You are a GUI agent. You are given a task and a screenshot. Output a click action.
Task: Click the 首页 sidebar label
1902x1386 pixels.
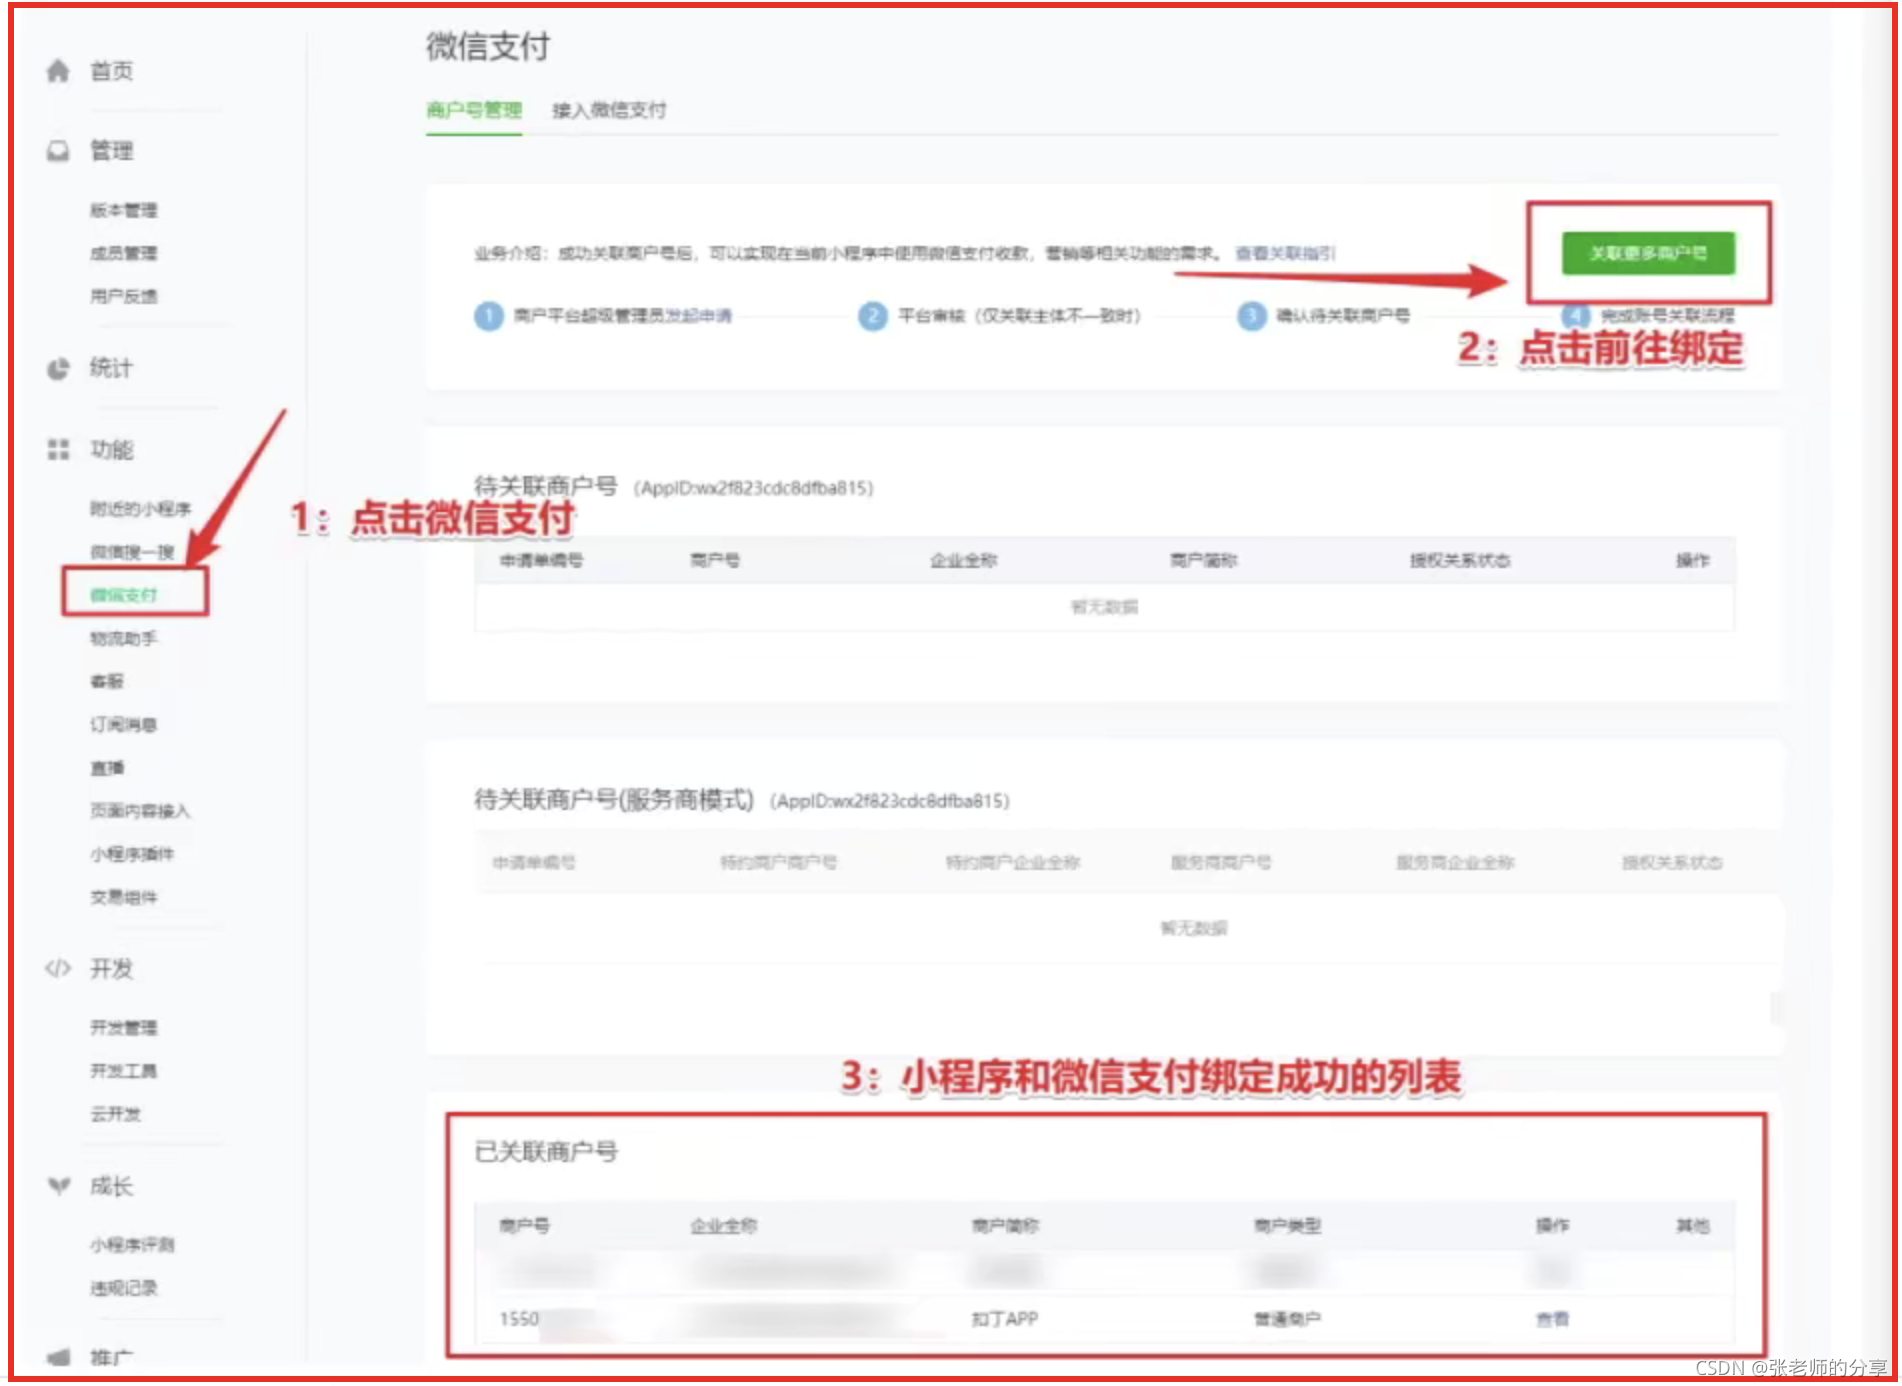(x=112, y=71)
